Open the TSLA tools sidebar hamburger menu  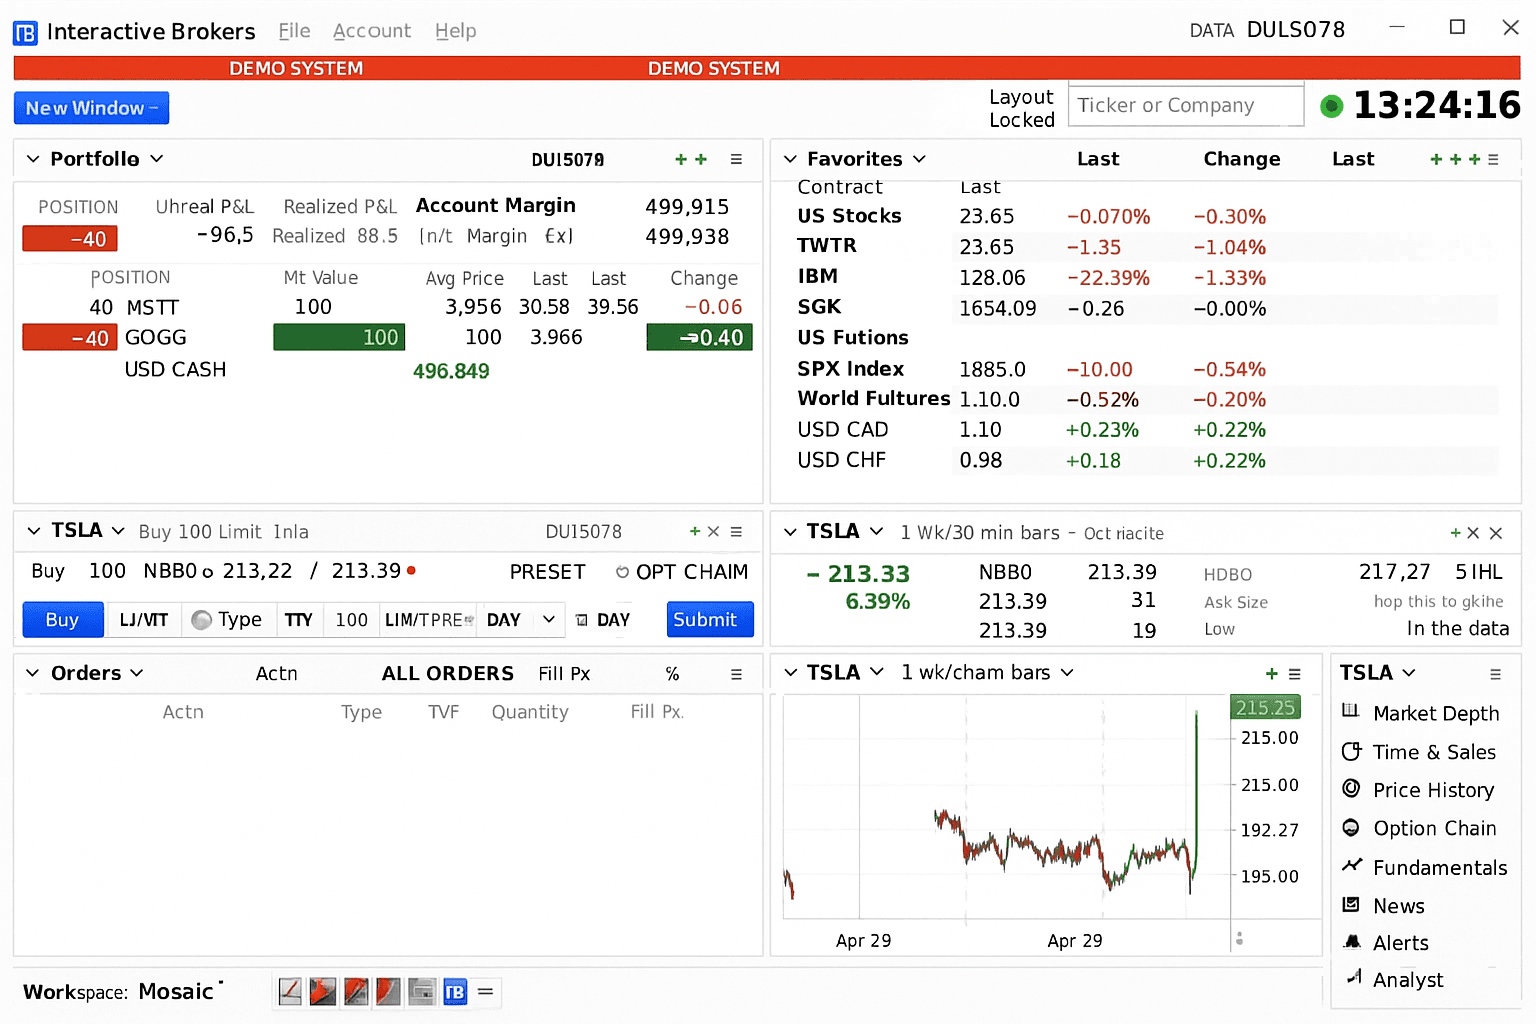pos(1496,674)
